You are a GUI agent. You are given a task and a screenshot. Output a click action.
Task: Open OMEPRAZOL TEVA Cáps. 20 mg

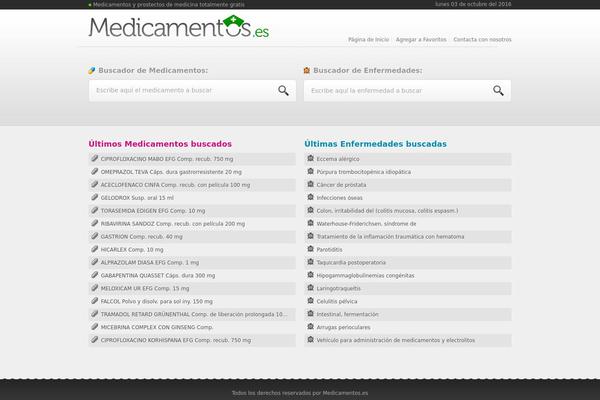(171, 172)
